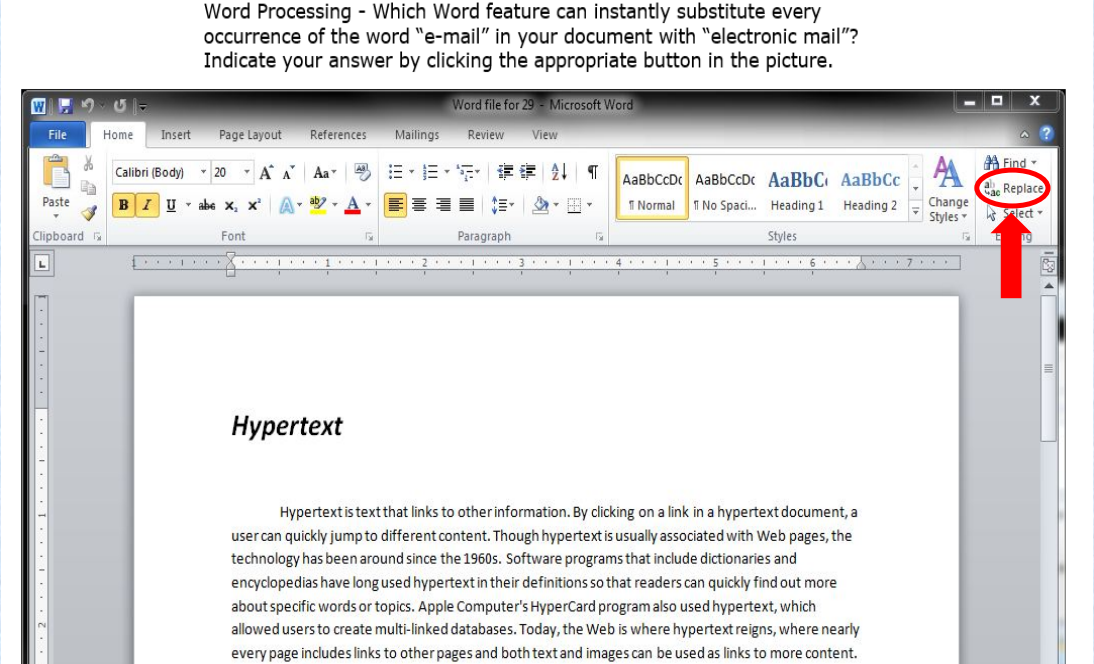1094x664 pixels.
Task: Click the first line indent marker on ruler
Action: (230, 257)
